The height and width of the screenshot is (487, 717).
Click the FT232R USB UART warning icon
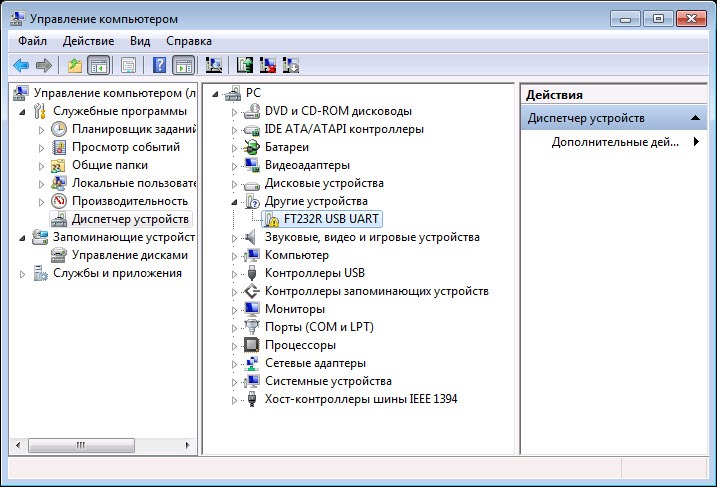pos(271,219)
